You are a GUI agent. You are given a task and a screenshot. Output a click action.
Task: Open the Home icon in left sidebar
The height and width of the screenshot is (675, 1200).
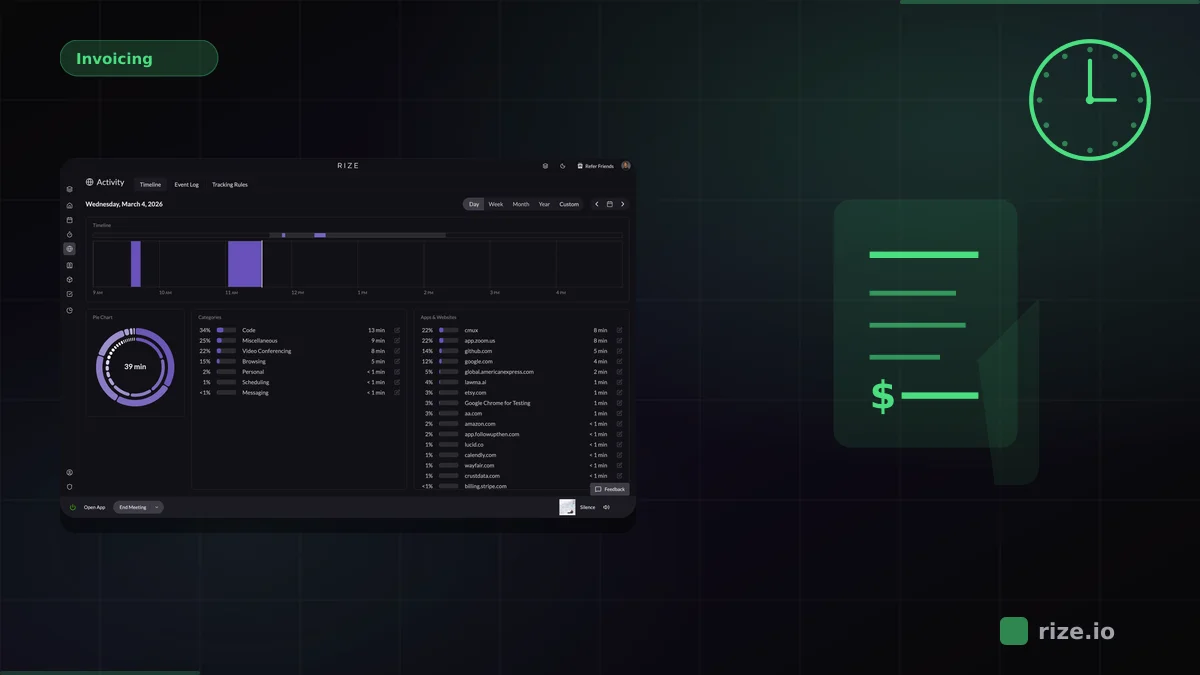pos(69,205)
